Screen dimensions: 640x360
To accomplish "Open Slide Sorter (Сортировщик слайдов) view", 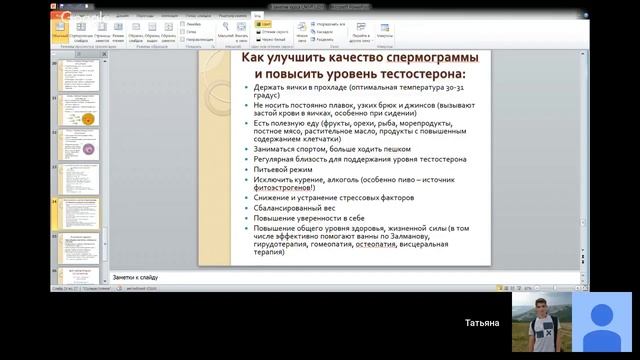I will (x=81, y=32).
